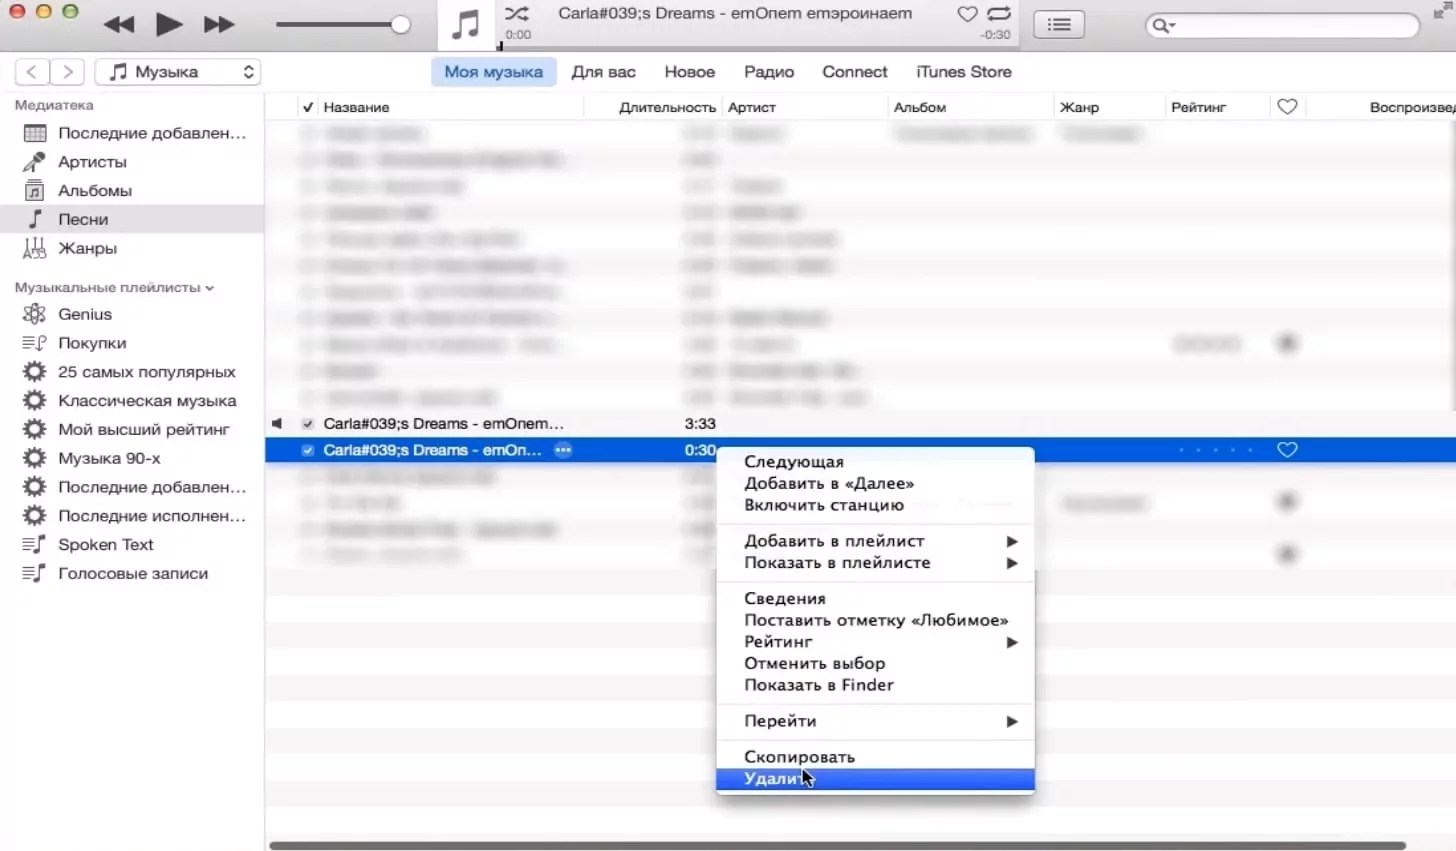Open the Музыка media type dropdown
1456x851 pixels.
pos(178,72)
